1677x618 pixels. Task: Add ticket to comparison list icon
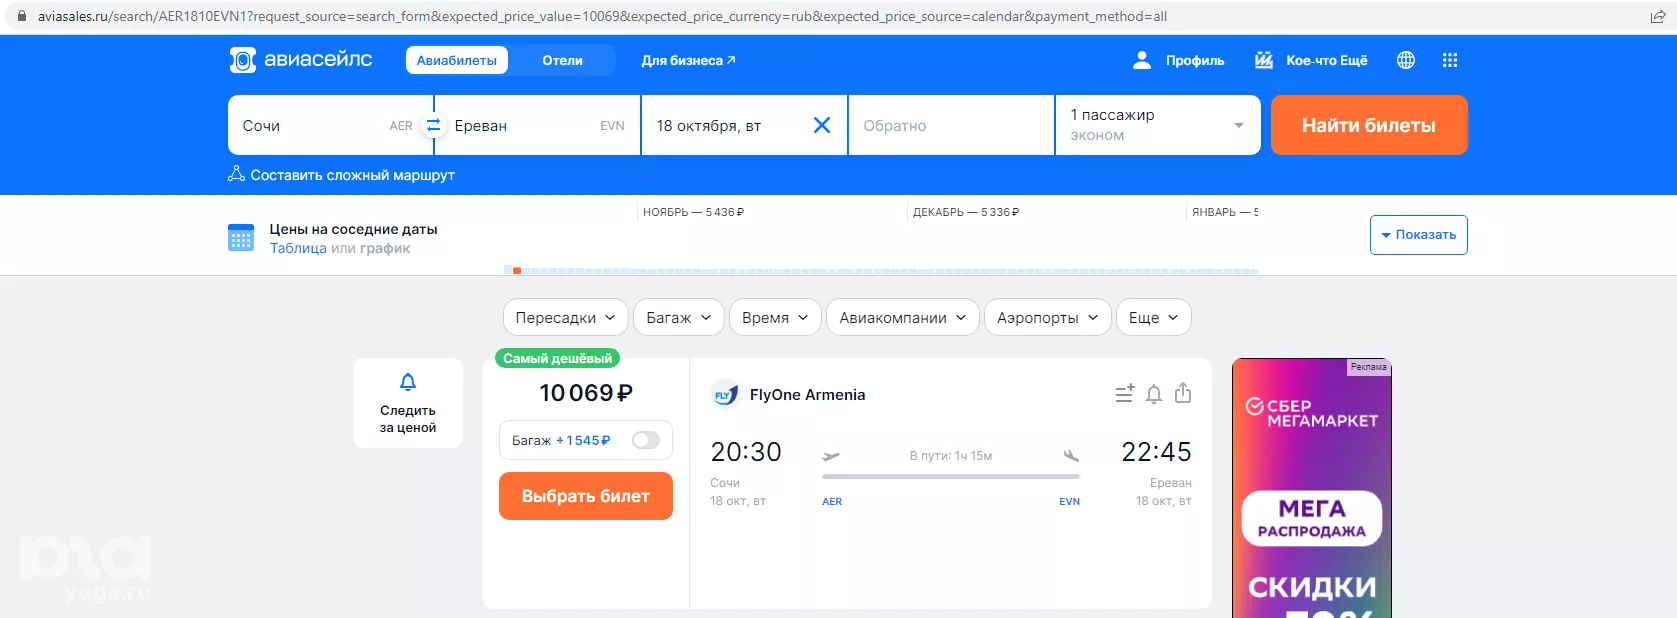point(1124,394)
